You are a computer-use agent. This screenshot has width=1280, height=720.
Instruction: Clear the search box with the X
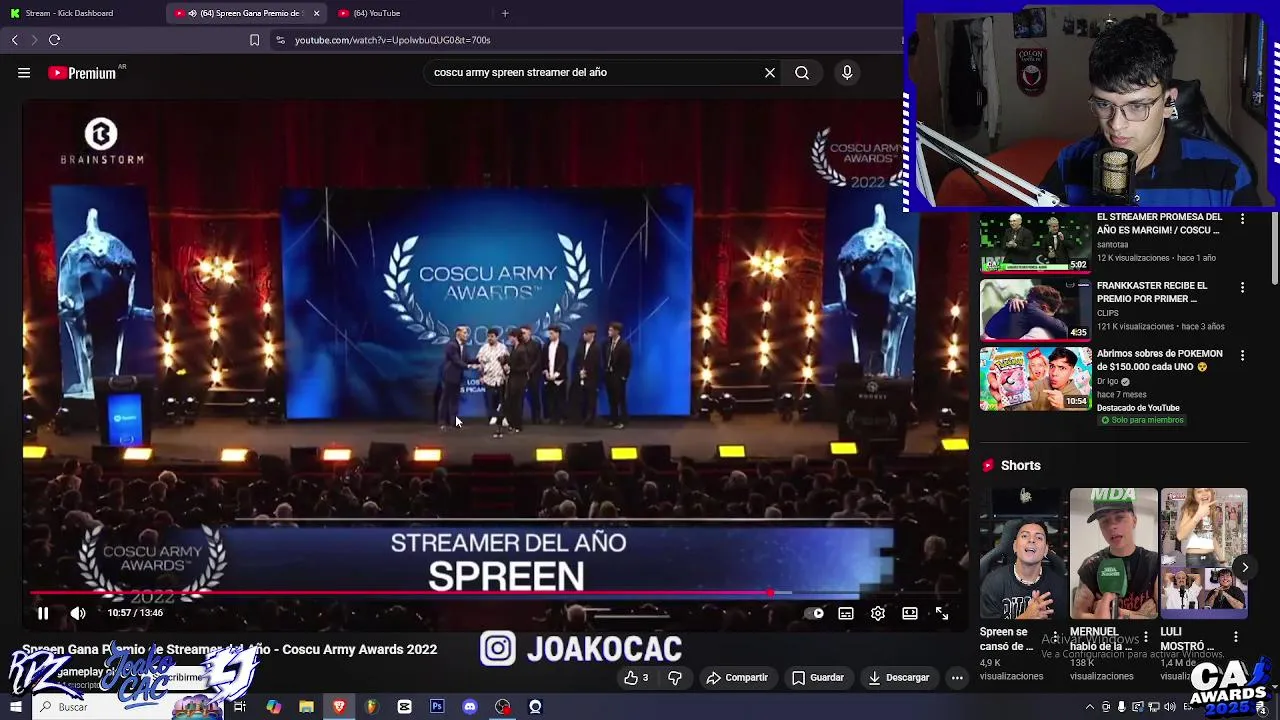click(x=770, y=72)
